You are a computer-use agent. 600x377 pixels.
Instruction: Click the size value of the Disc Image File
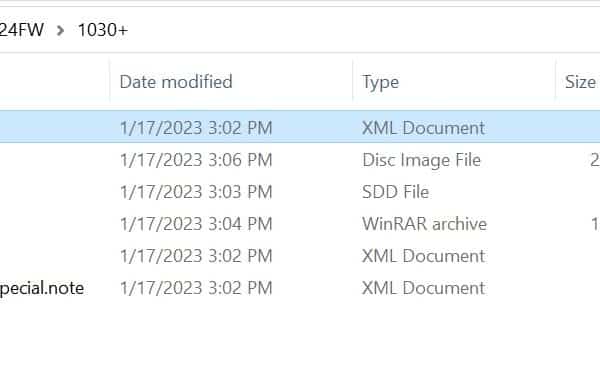coord(595,160)
